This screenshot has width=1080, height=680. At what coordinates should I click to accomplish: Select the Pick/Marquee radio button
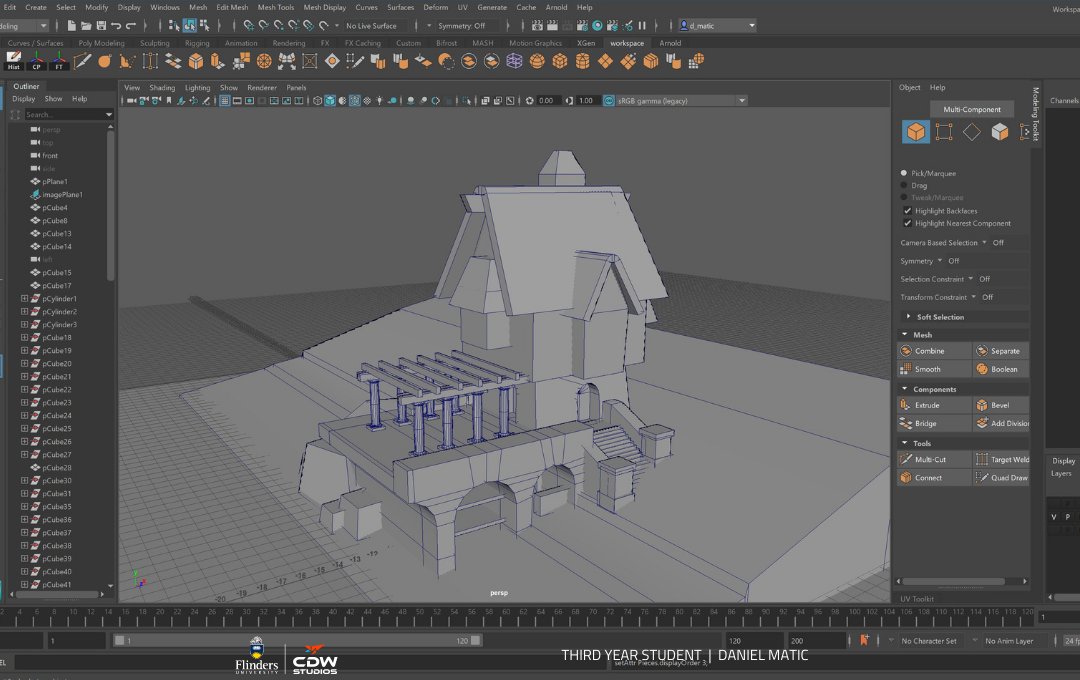tap(904, 173)
